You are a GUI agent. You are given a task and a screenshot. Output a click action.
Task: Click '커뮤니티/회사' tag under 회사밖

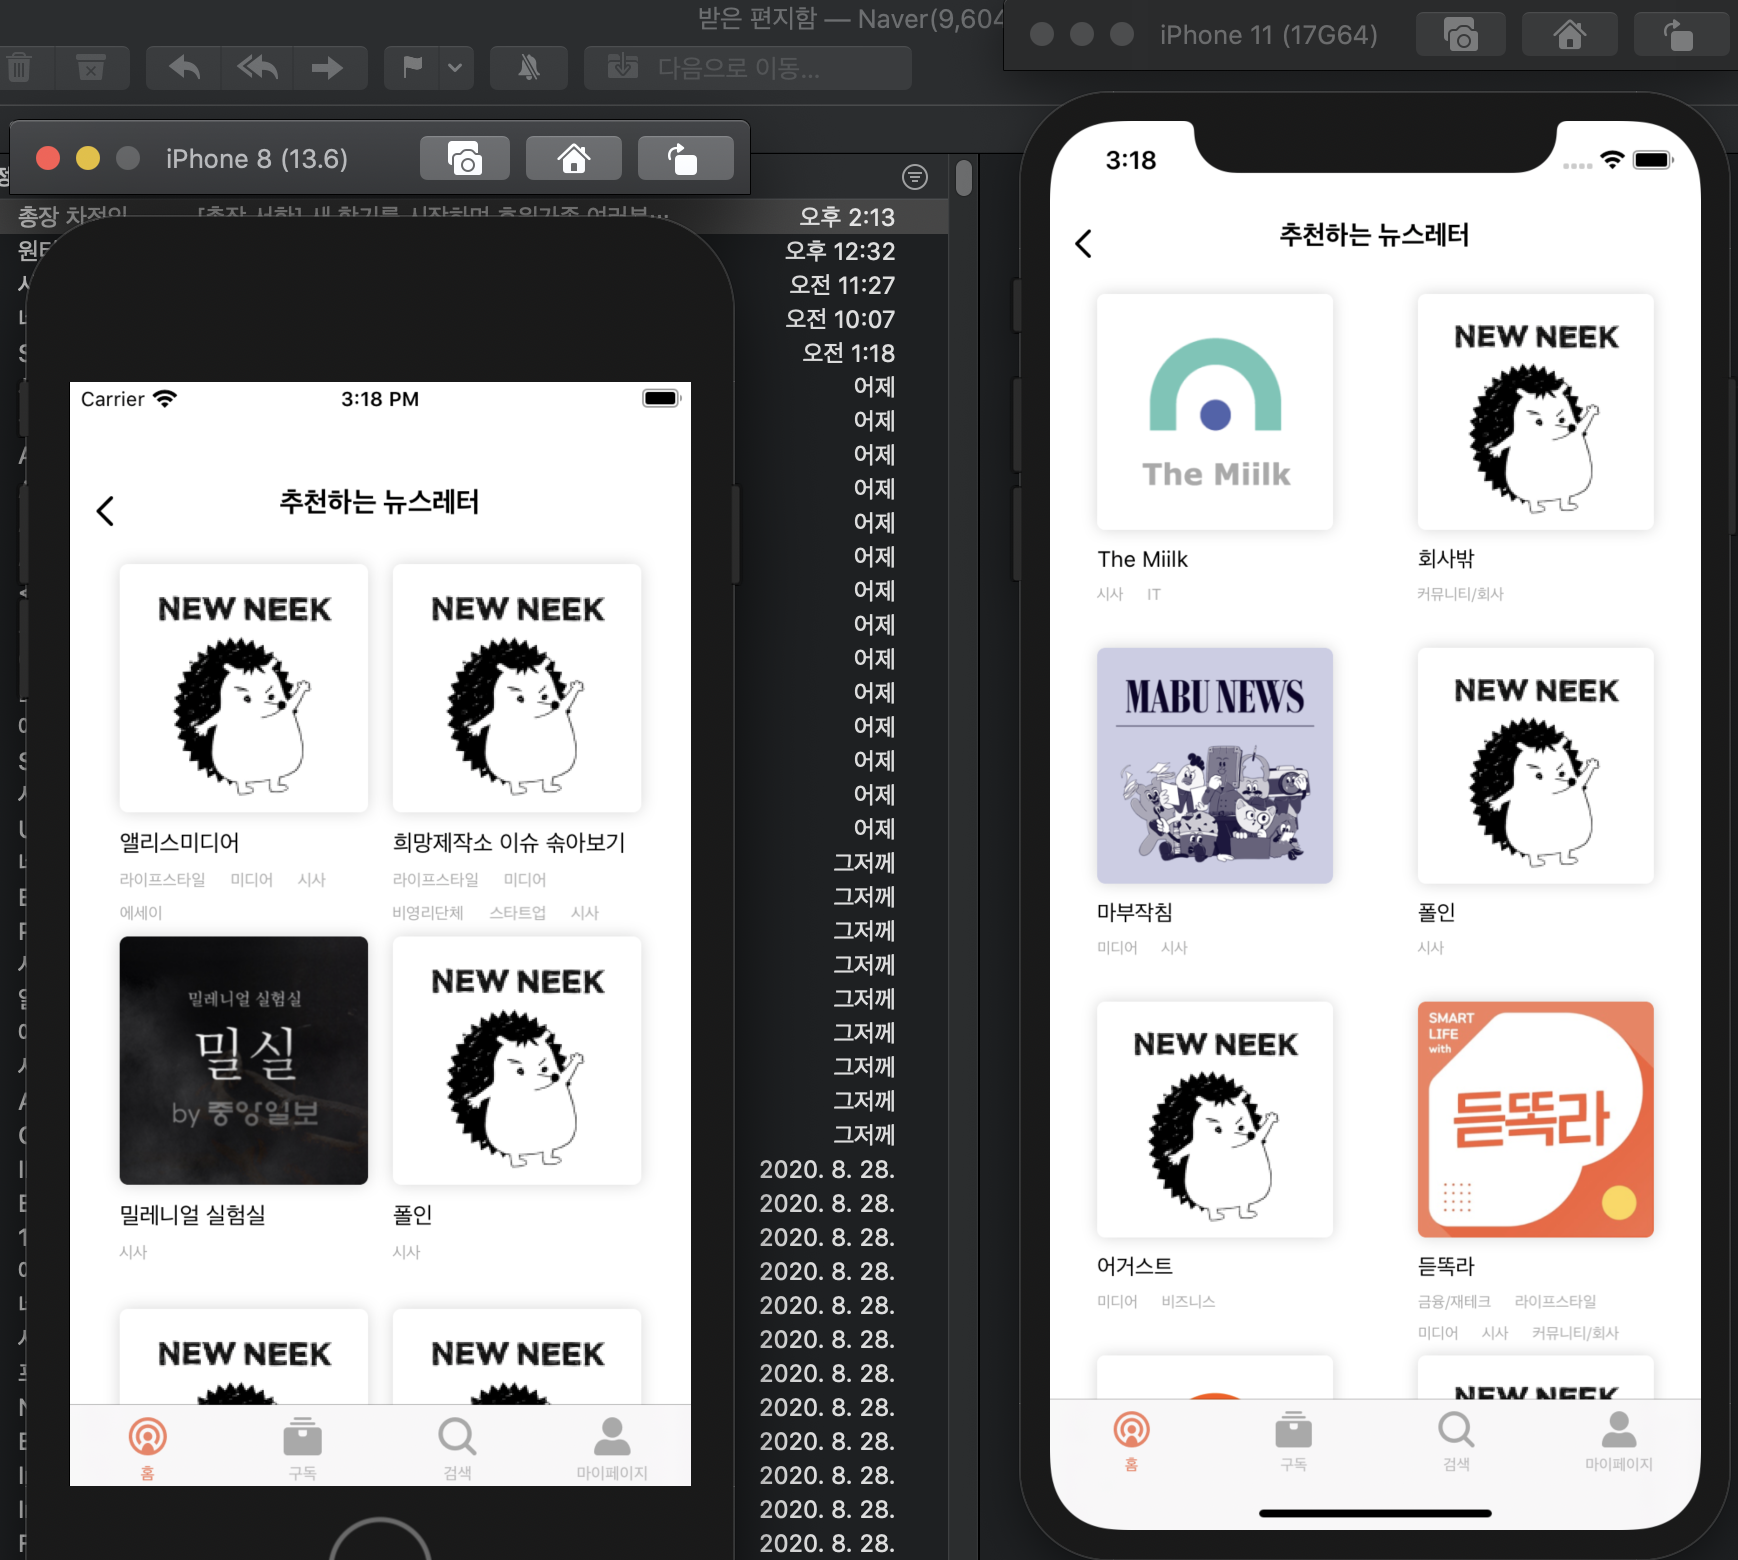pyautogui.click(x=1460, y=594)
